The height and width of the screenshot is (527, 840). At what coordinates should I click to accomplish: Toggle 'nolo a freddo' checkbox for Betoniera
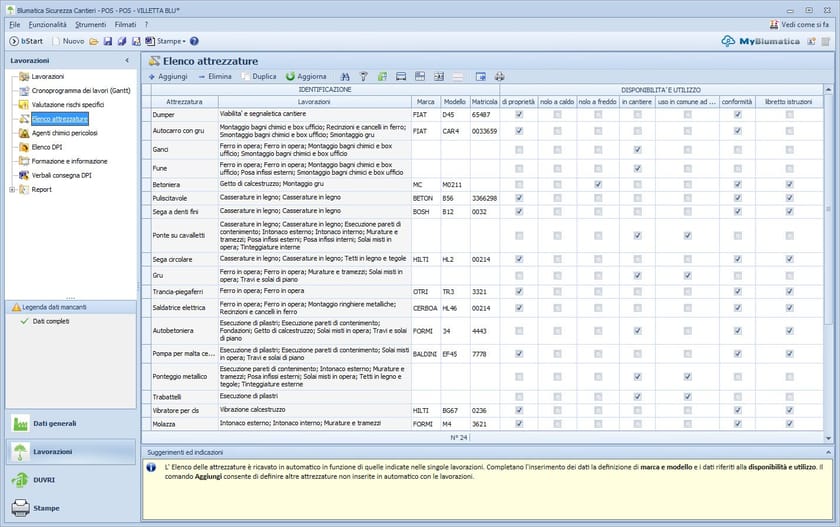[598, 185]
